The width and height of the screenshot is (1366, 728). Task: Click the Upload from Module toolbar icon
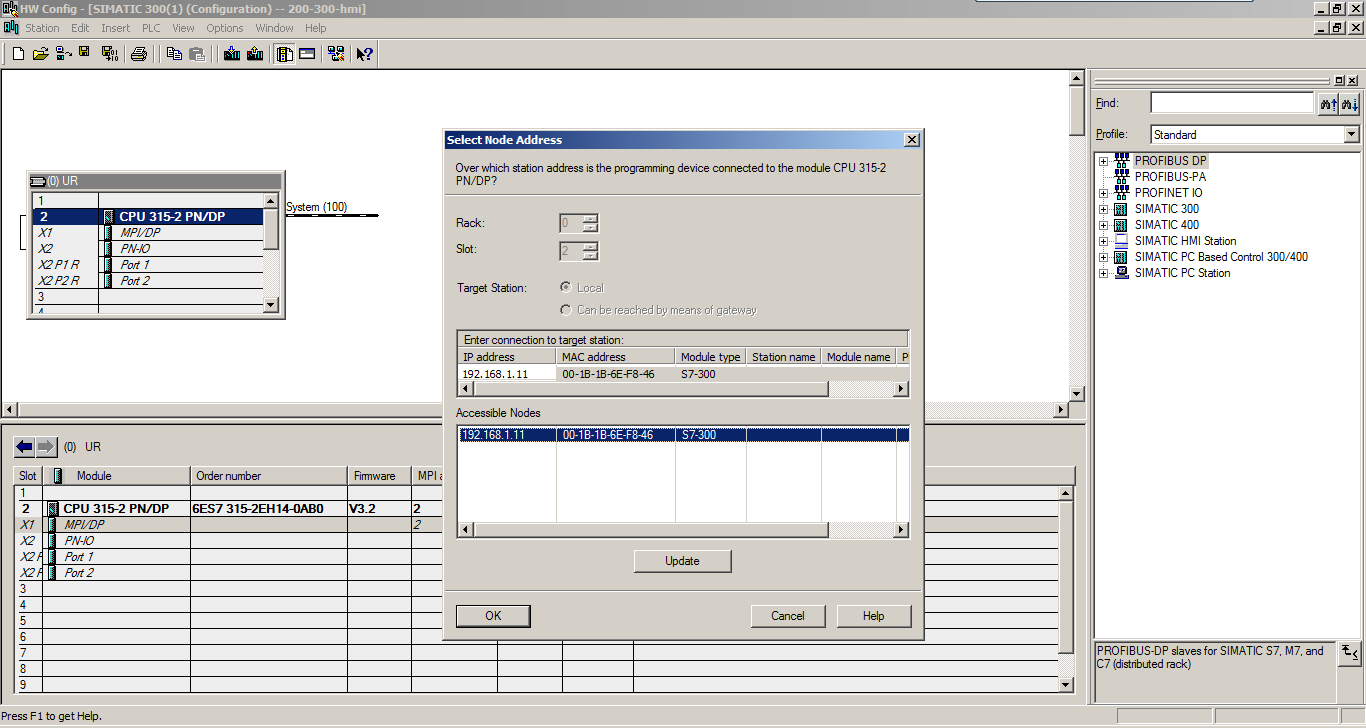(255, 54)
